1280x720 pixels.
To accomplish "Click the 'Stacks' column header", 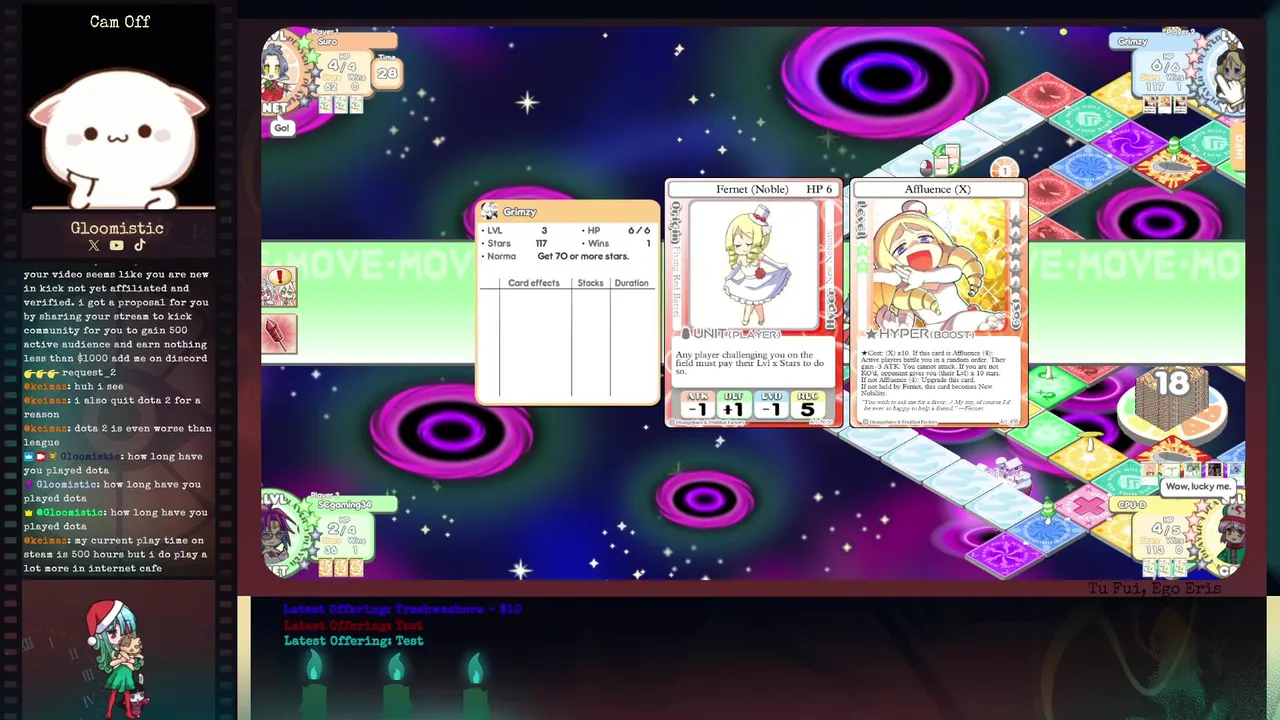I will [x=590, y=283].
